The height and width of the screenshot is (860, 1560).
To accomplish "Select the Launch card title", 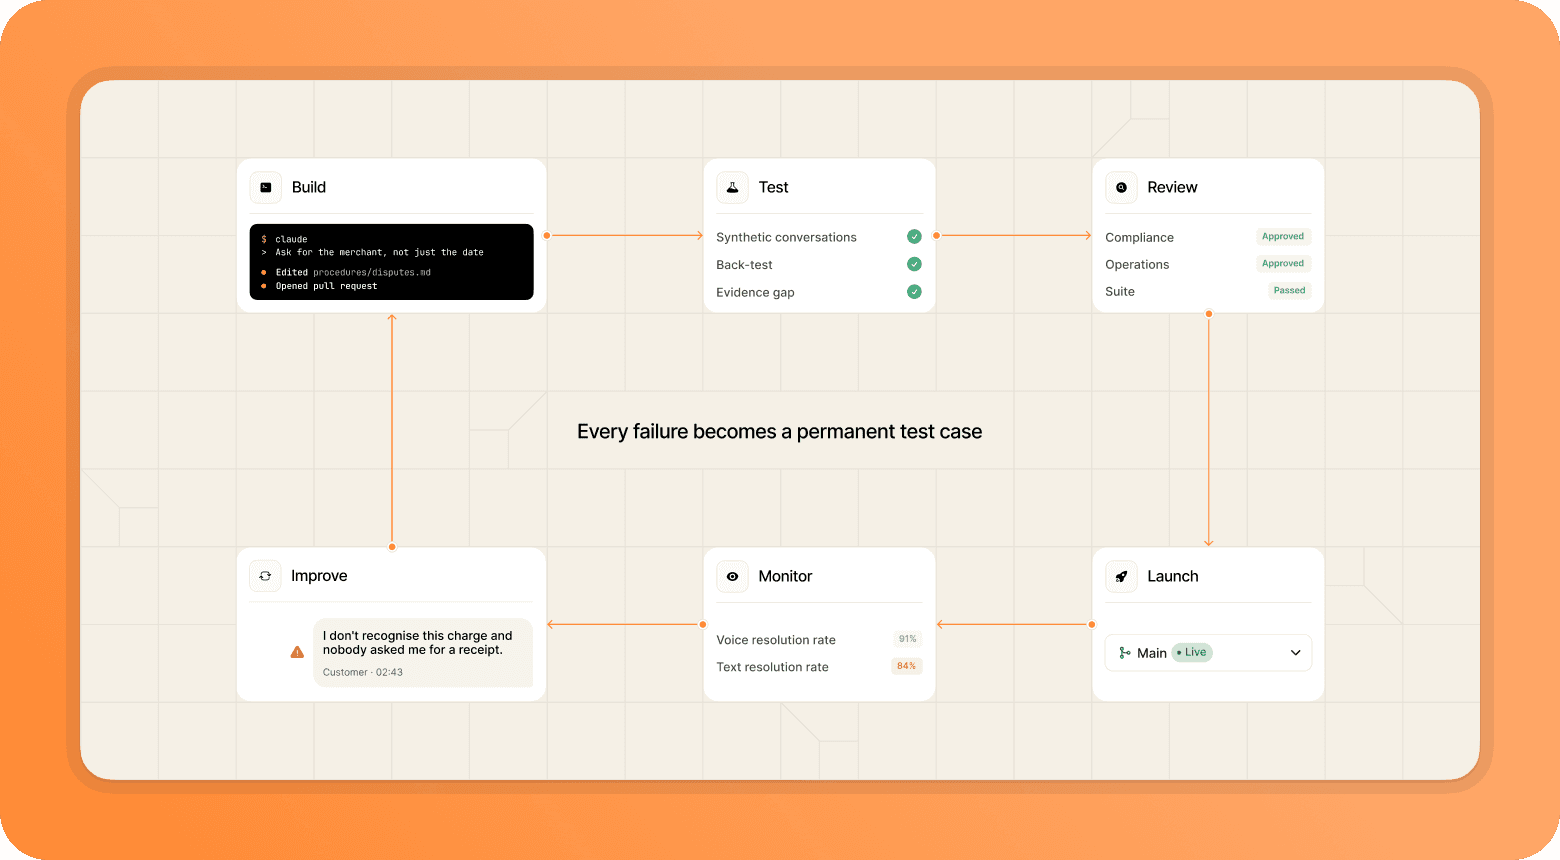I will click(1173, 576).
